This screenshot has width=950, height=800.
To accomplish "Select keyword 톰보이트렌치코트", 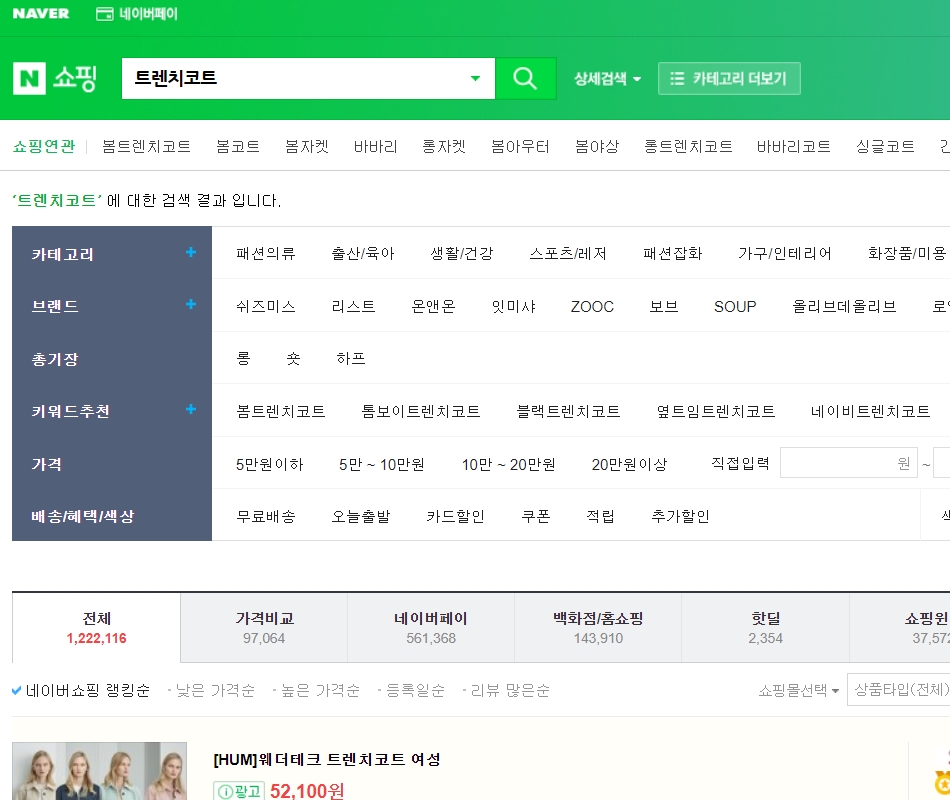I will [x=420, y=412].
